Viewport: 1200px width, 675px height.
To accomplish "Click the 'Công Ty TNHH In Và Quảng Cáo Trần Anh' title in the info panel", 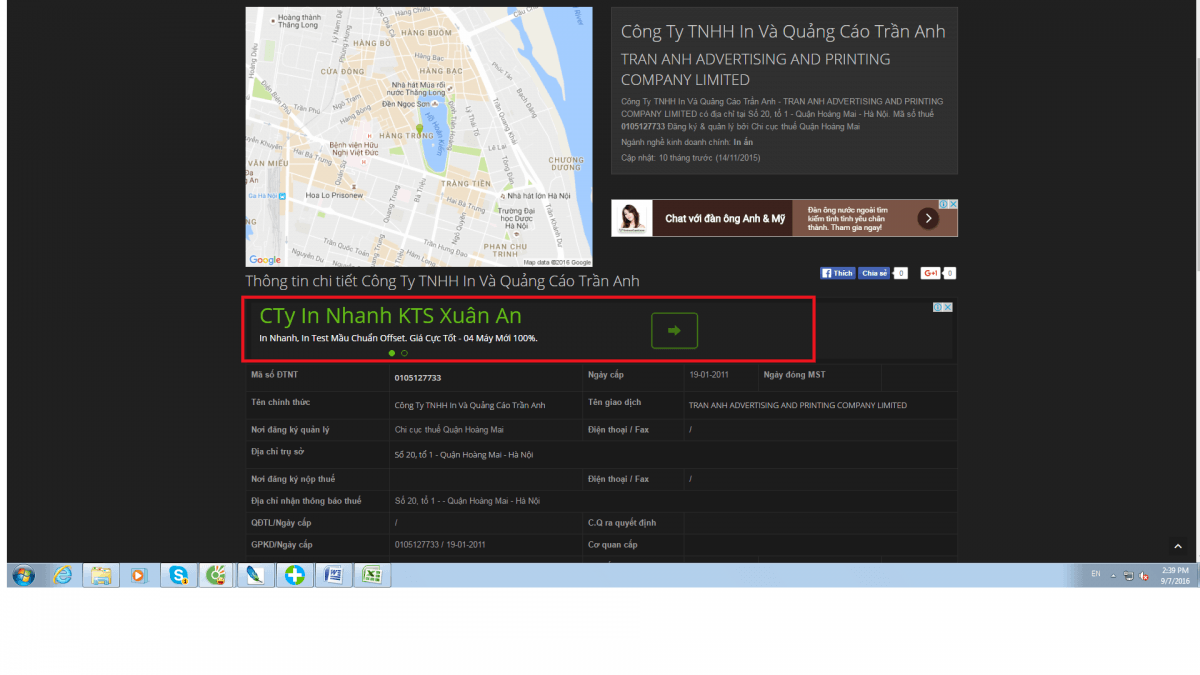I will click(x=783, y=32).
